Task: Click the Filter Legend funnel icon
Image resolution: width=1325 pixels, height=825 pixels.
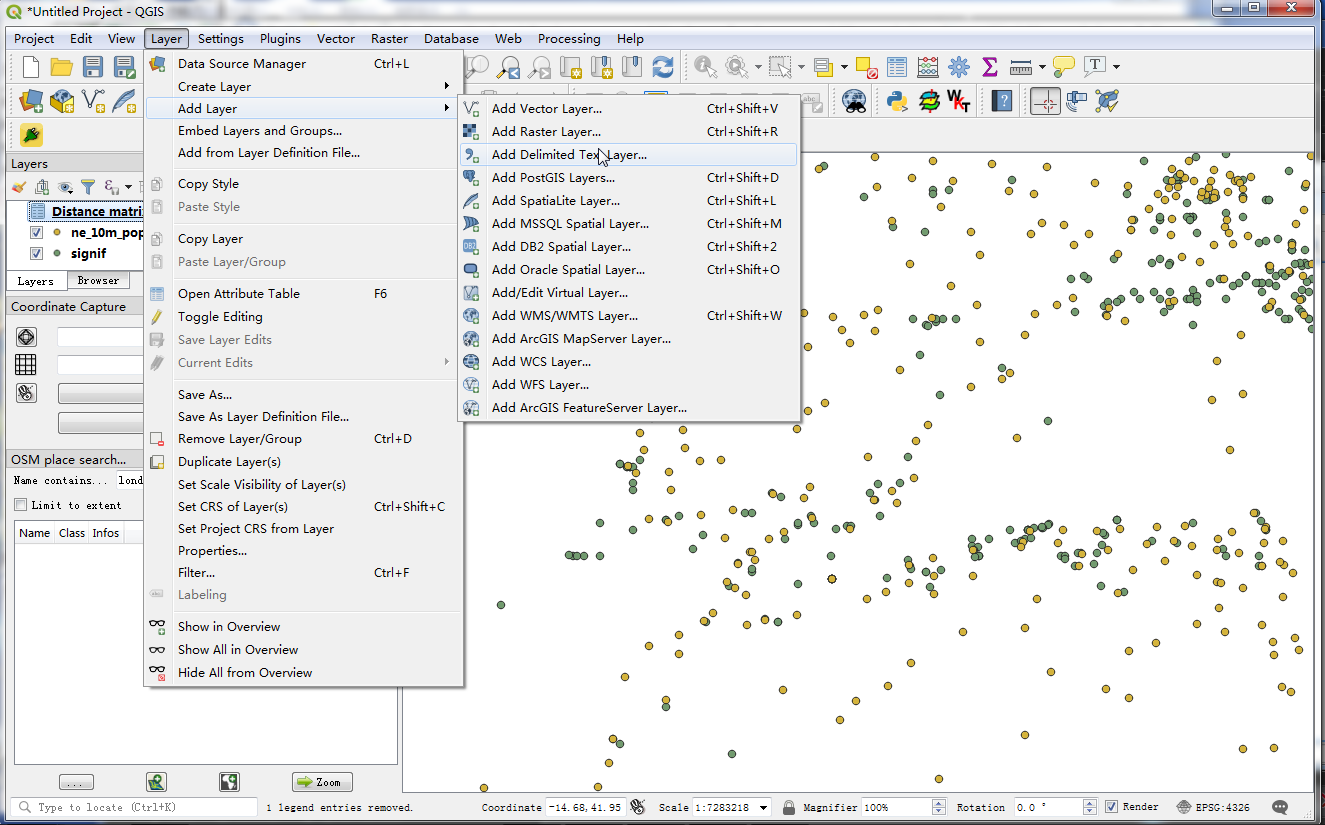Action: coord(88,187)
